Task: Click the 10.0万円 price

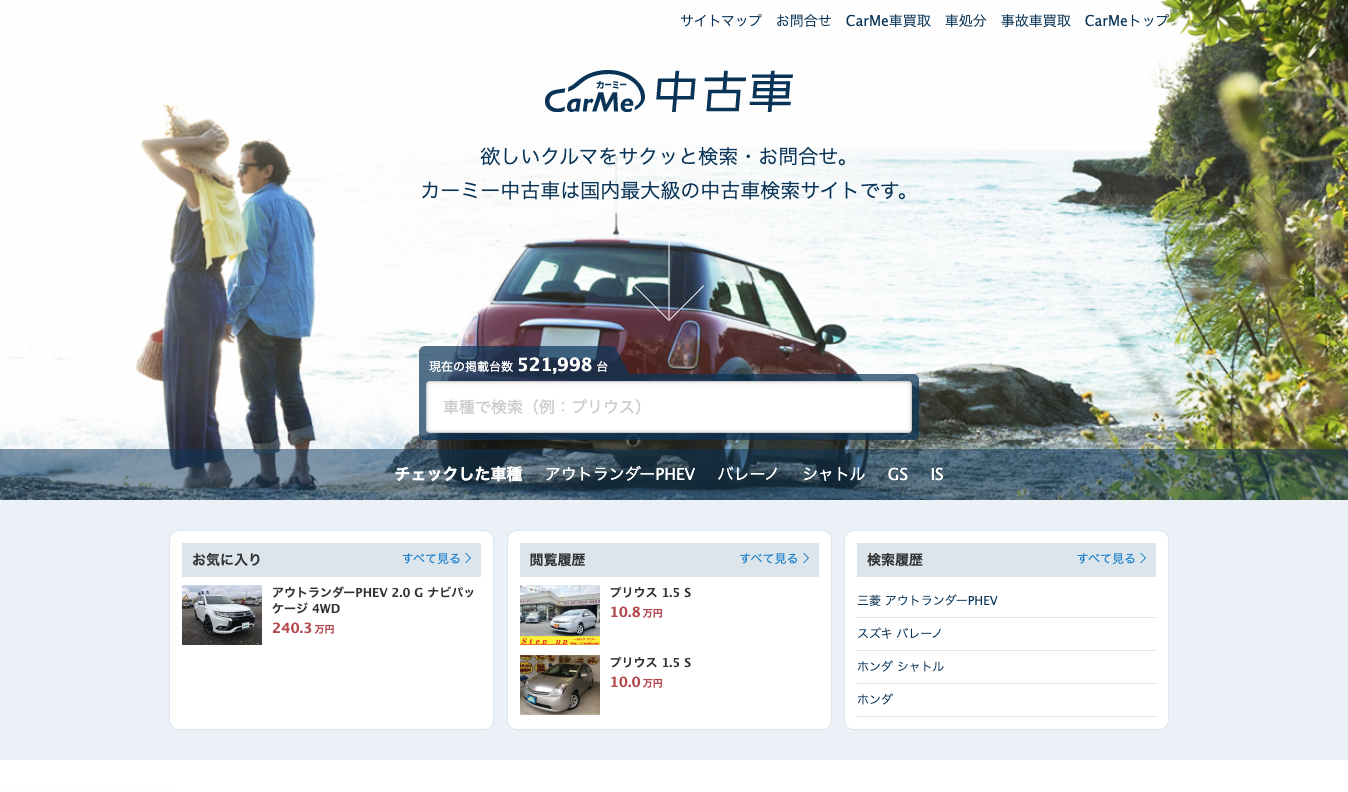Action: click(x=636, y=682)
